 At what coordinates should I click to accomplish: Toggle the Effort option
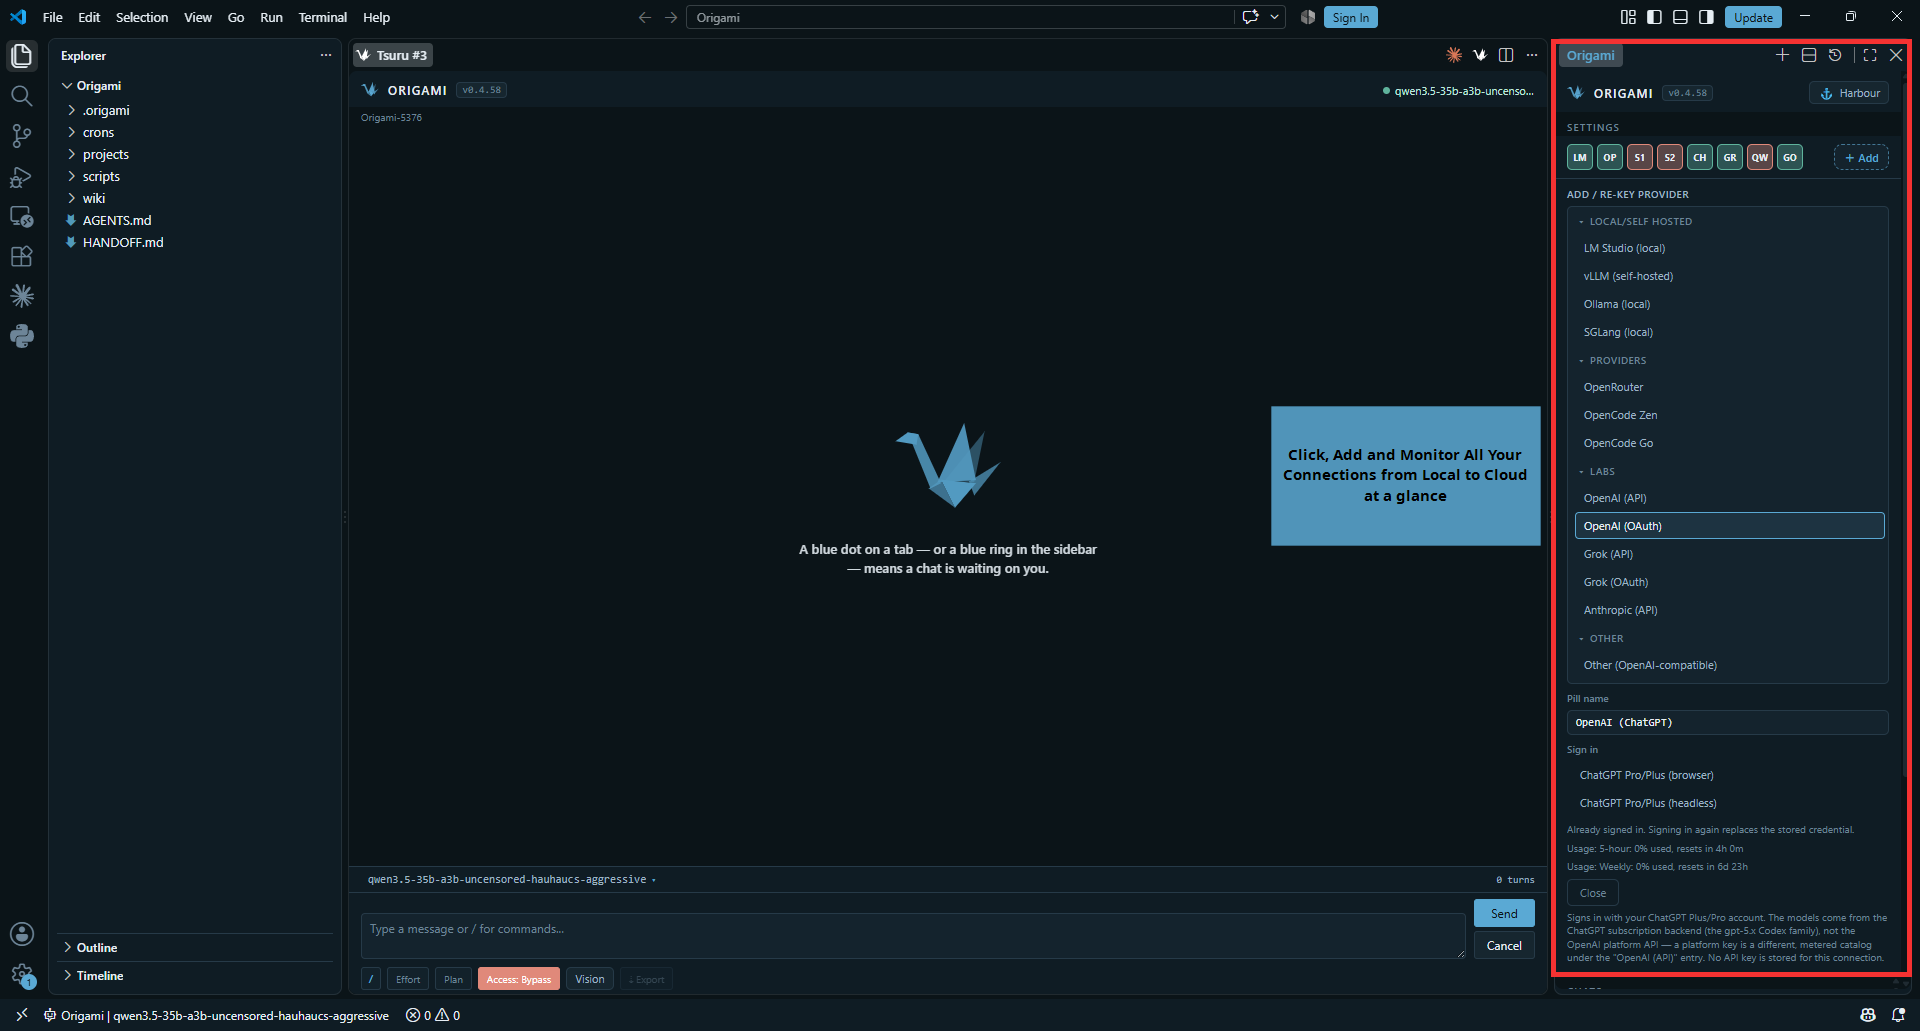pos(408,979)
